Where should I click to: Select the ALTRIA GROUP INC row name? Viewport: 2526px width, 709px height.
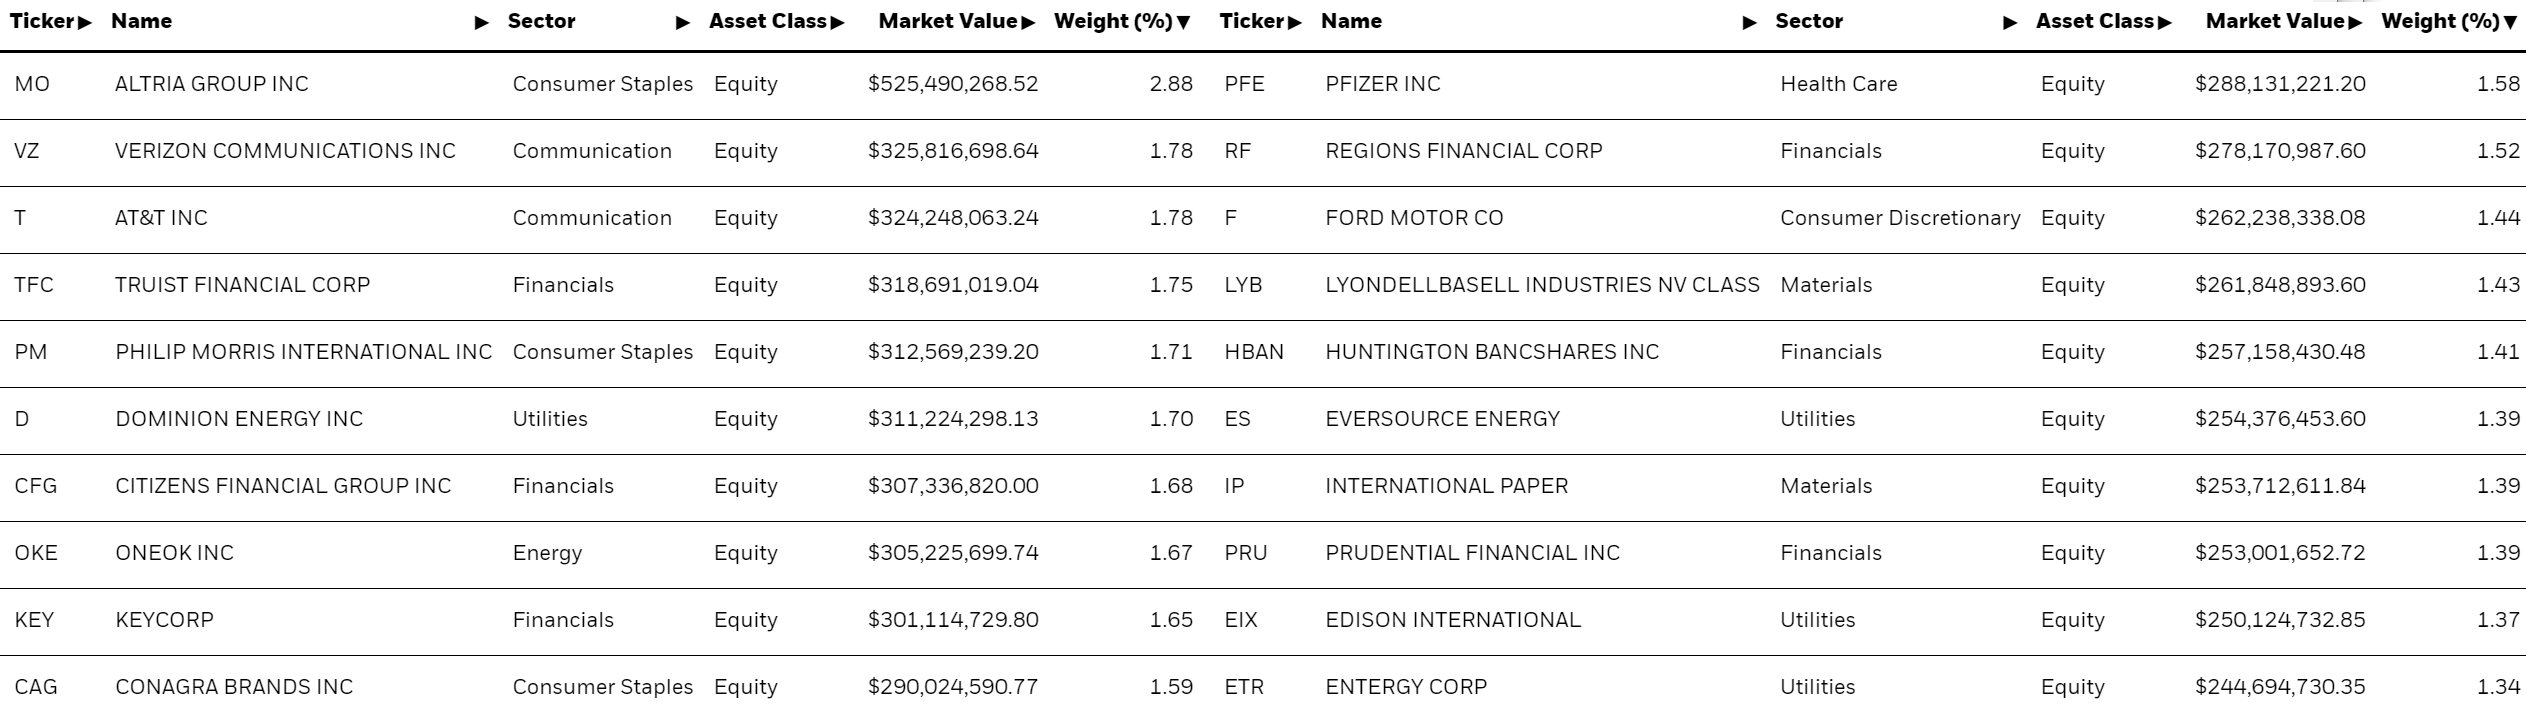(x=212, y=84)
